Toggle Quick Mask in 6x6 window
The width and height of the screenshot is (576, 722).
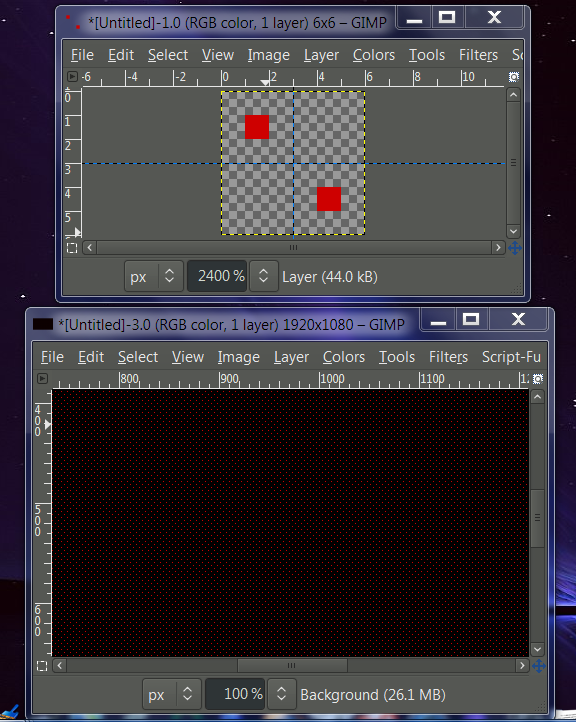pyautogui.click(x=72, y=248)
